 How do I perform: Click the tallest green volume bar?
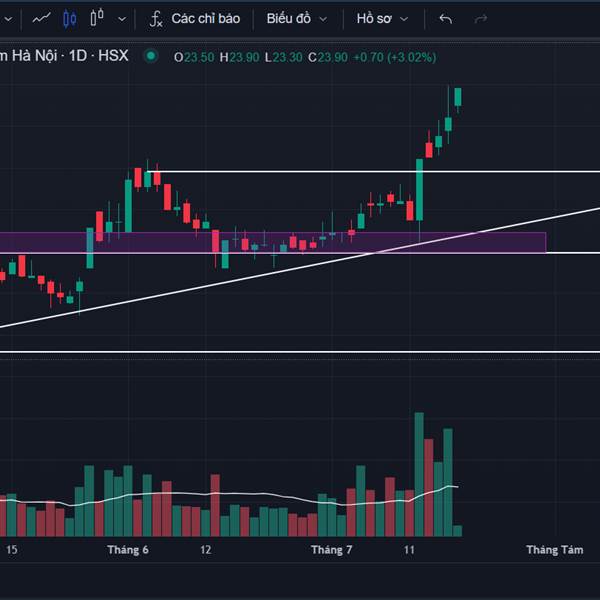pyautogui.click(x=419, y=474)
